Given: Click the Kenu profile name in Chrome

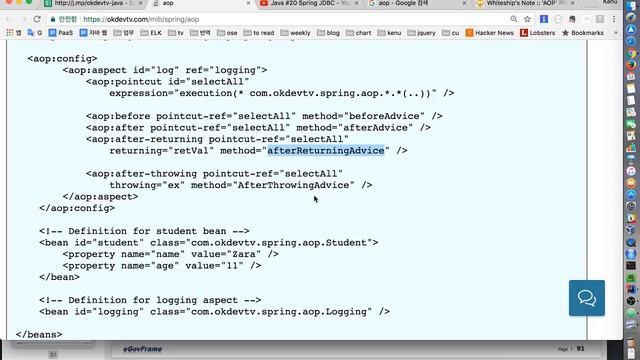Looking at the screenshot, I should pos(610,2).
